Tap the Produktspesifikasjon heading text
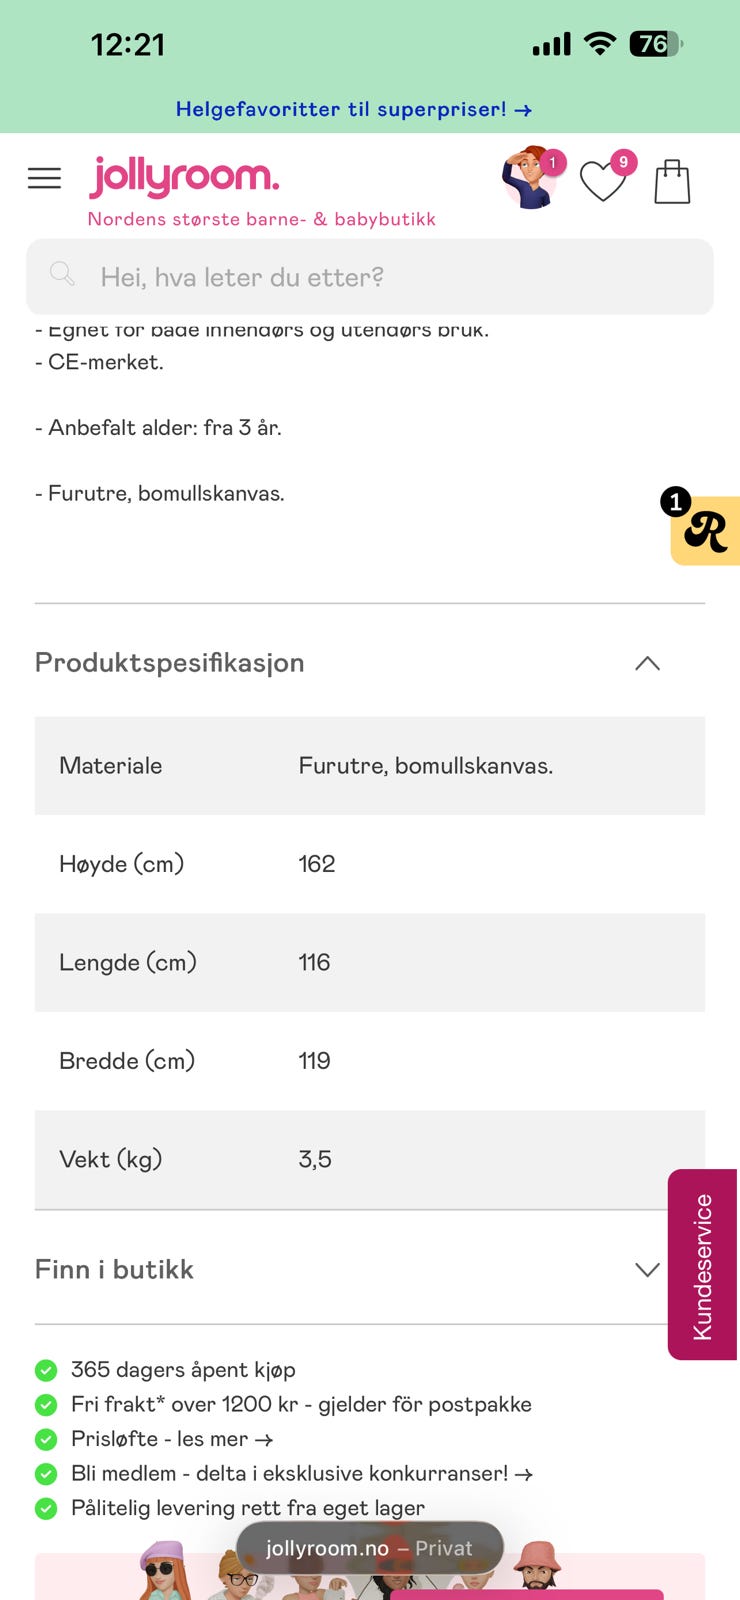This screenshot has height=1600, width=740. click(x=170, y=663)
